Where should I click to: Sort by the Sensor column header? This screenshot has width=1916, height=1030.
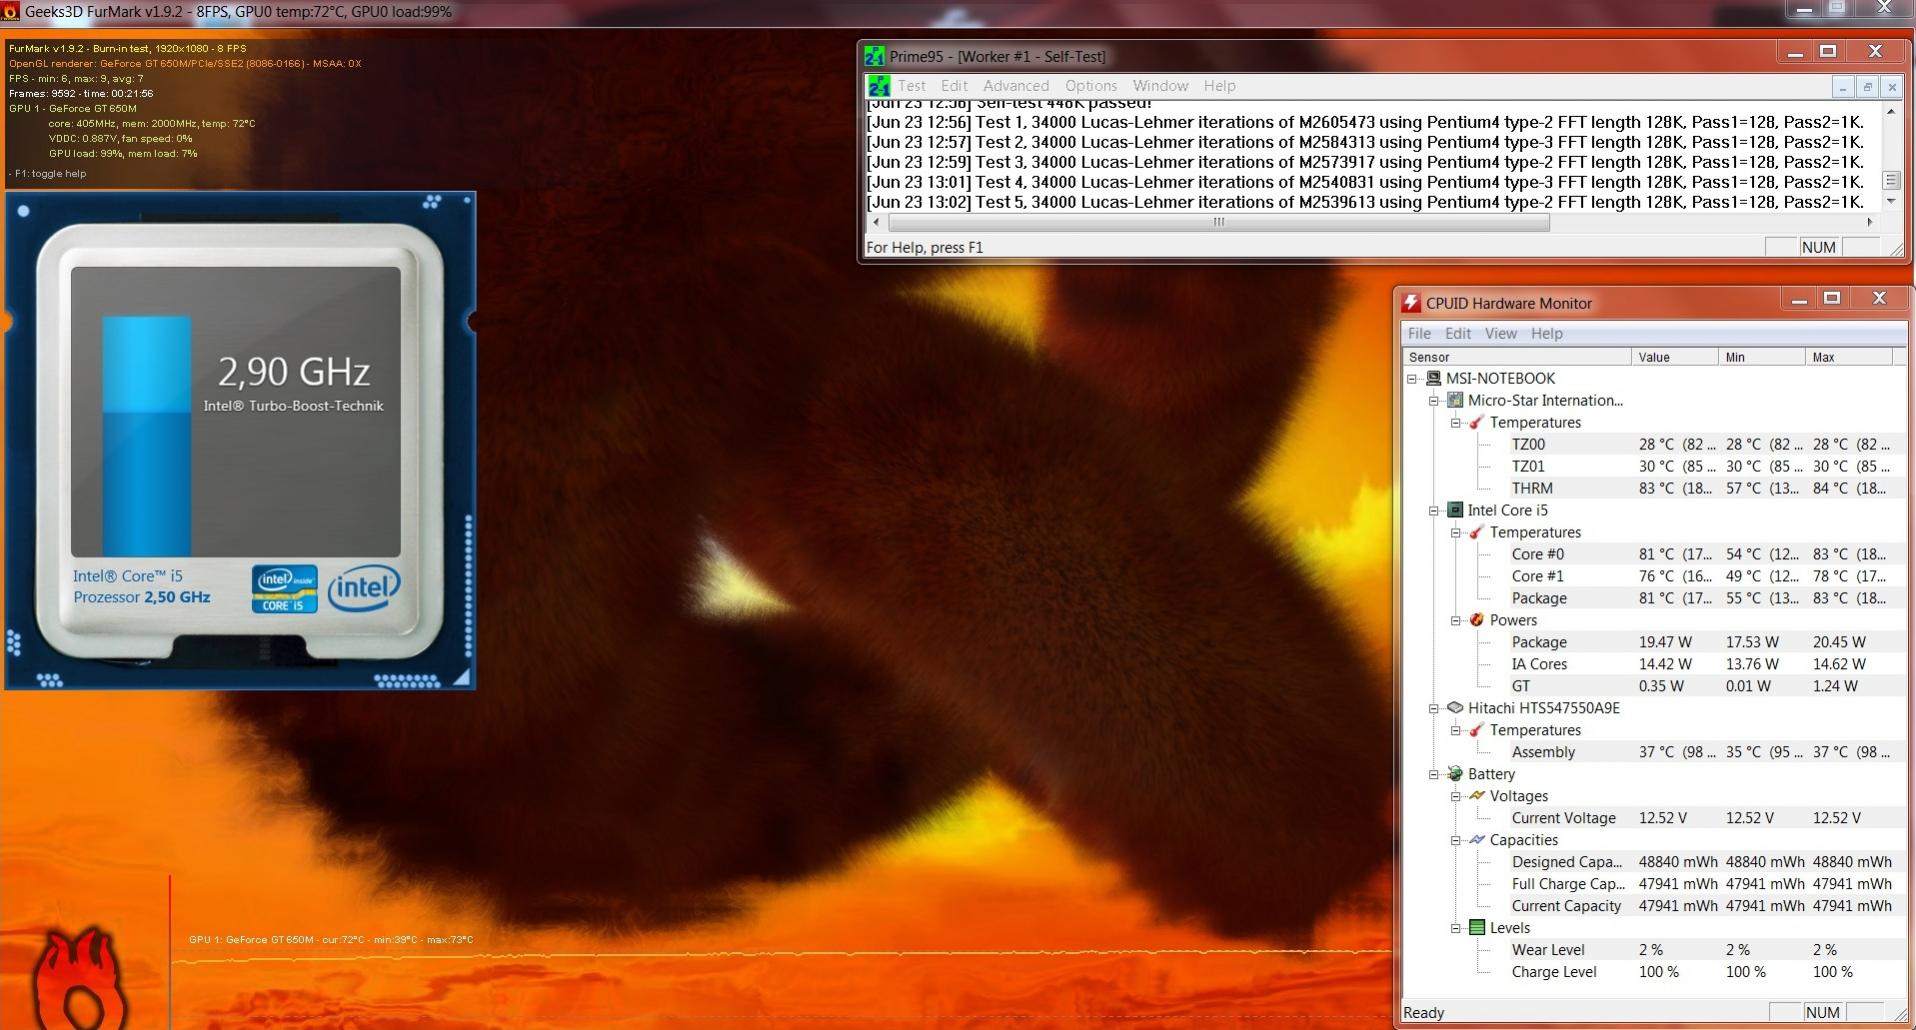coord(1516,357)
